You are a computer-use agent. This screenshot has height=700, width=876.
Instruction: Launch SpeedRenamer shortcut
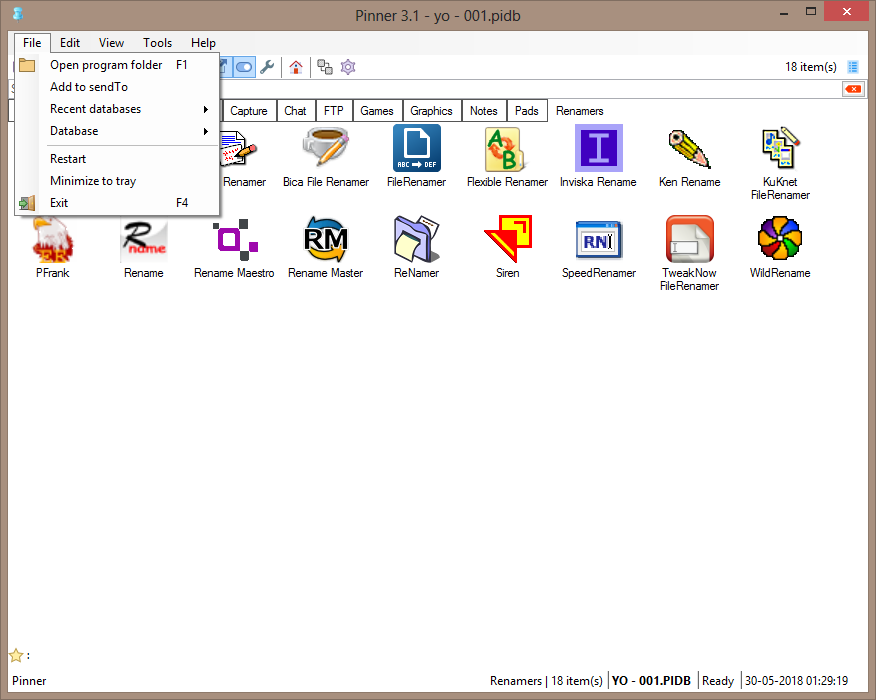[598, 249]
